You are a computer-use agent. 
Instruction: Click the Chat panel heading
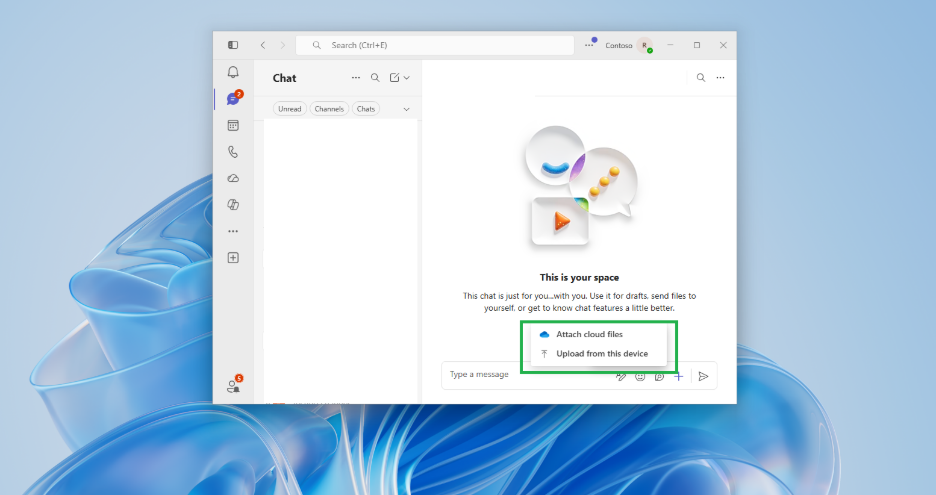[284, 78]
